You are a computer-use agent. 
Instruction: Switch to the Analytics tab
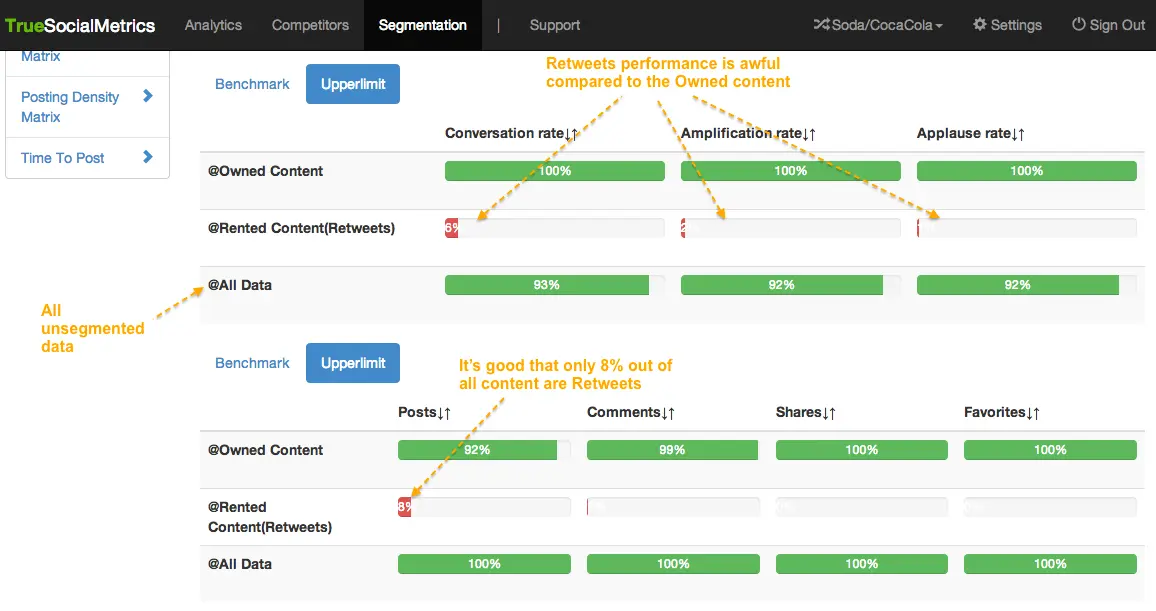(x=214, y=25)
